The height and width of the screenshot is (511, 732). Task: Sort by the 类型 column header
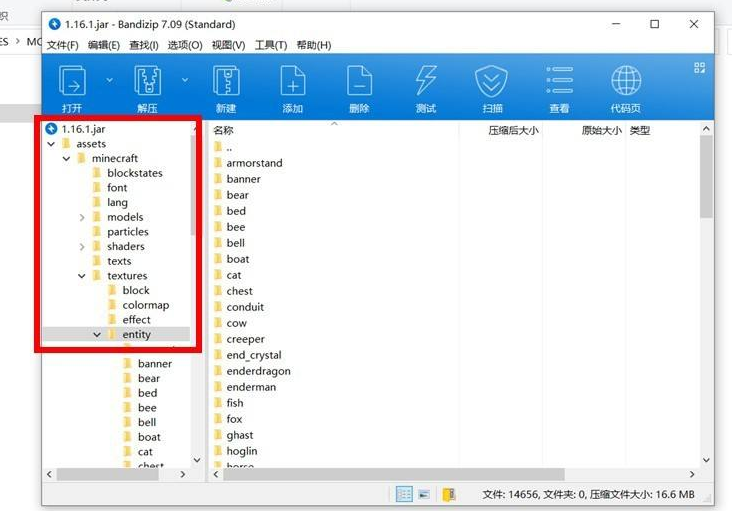click(x=640, y=131)
